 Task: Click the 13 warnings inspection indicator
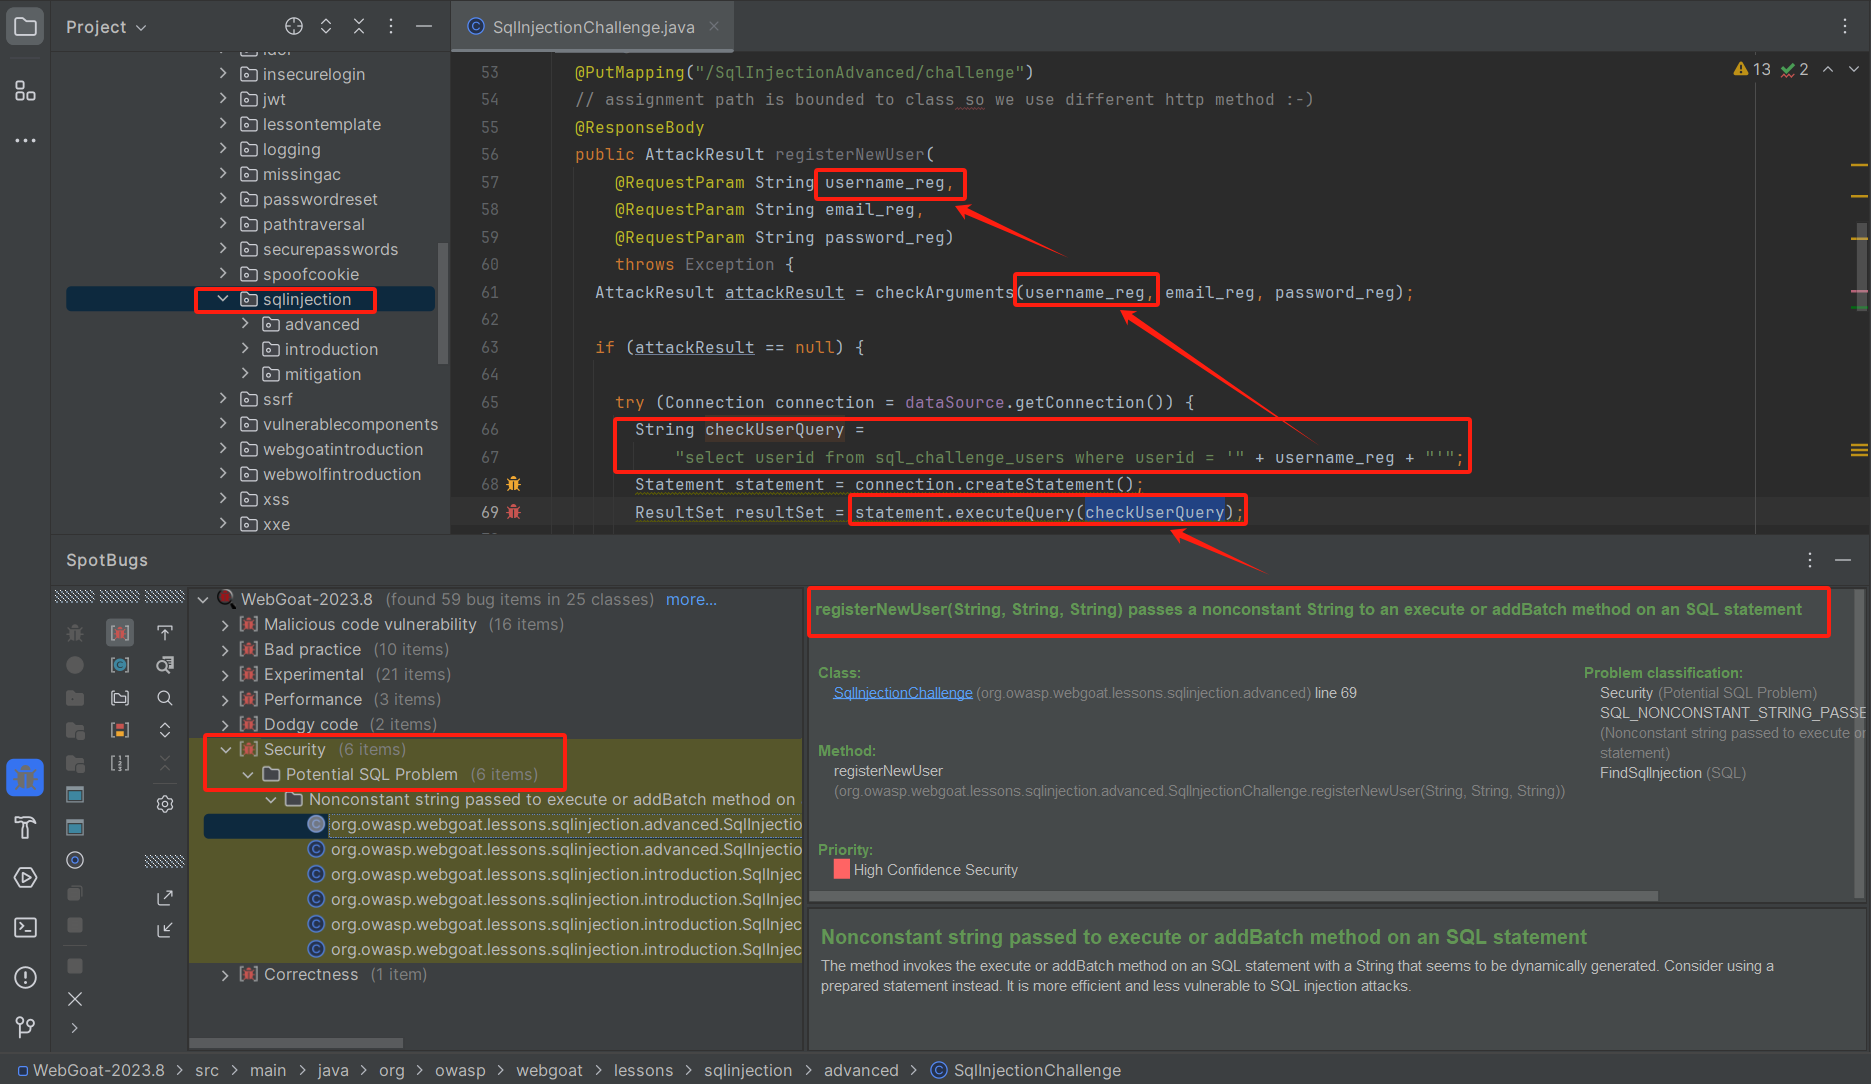[1752, 69]
